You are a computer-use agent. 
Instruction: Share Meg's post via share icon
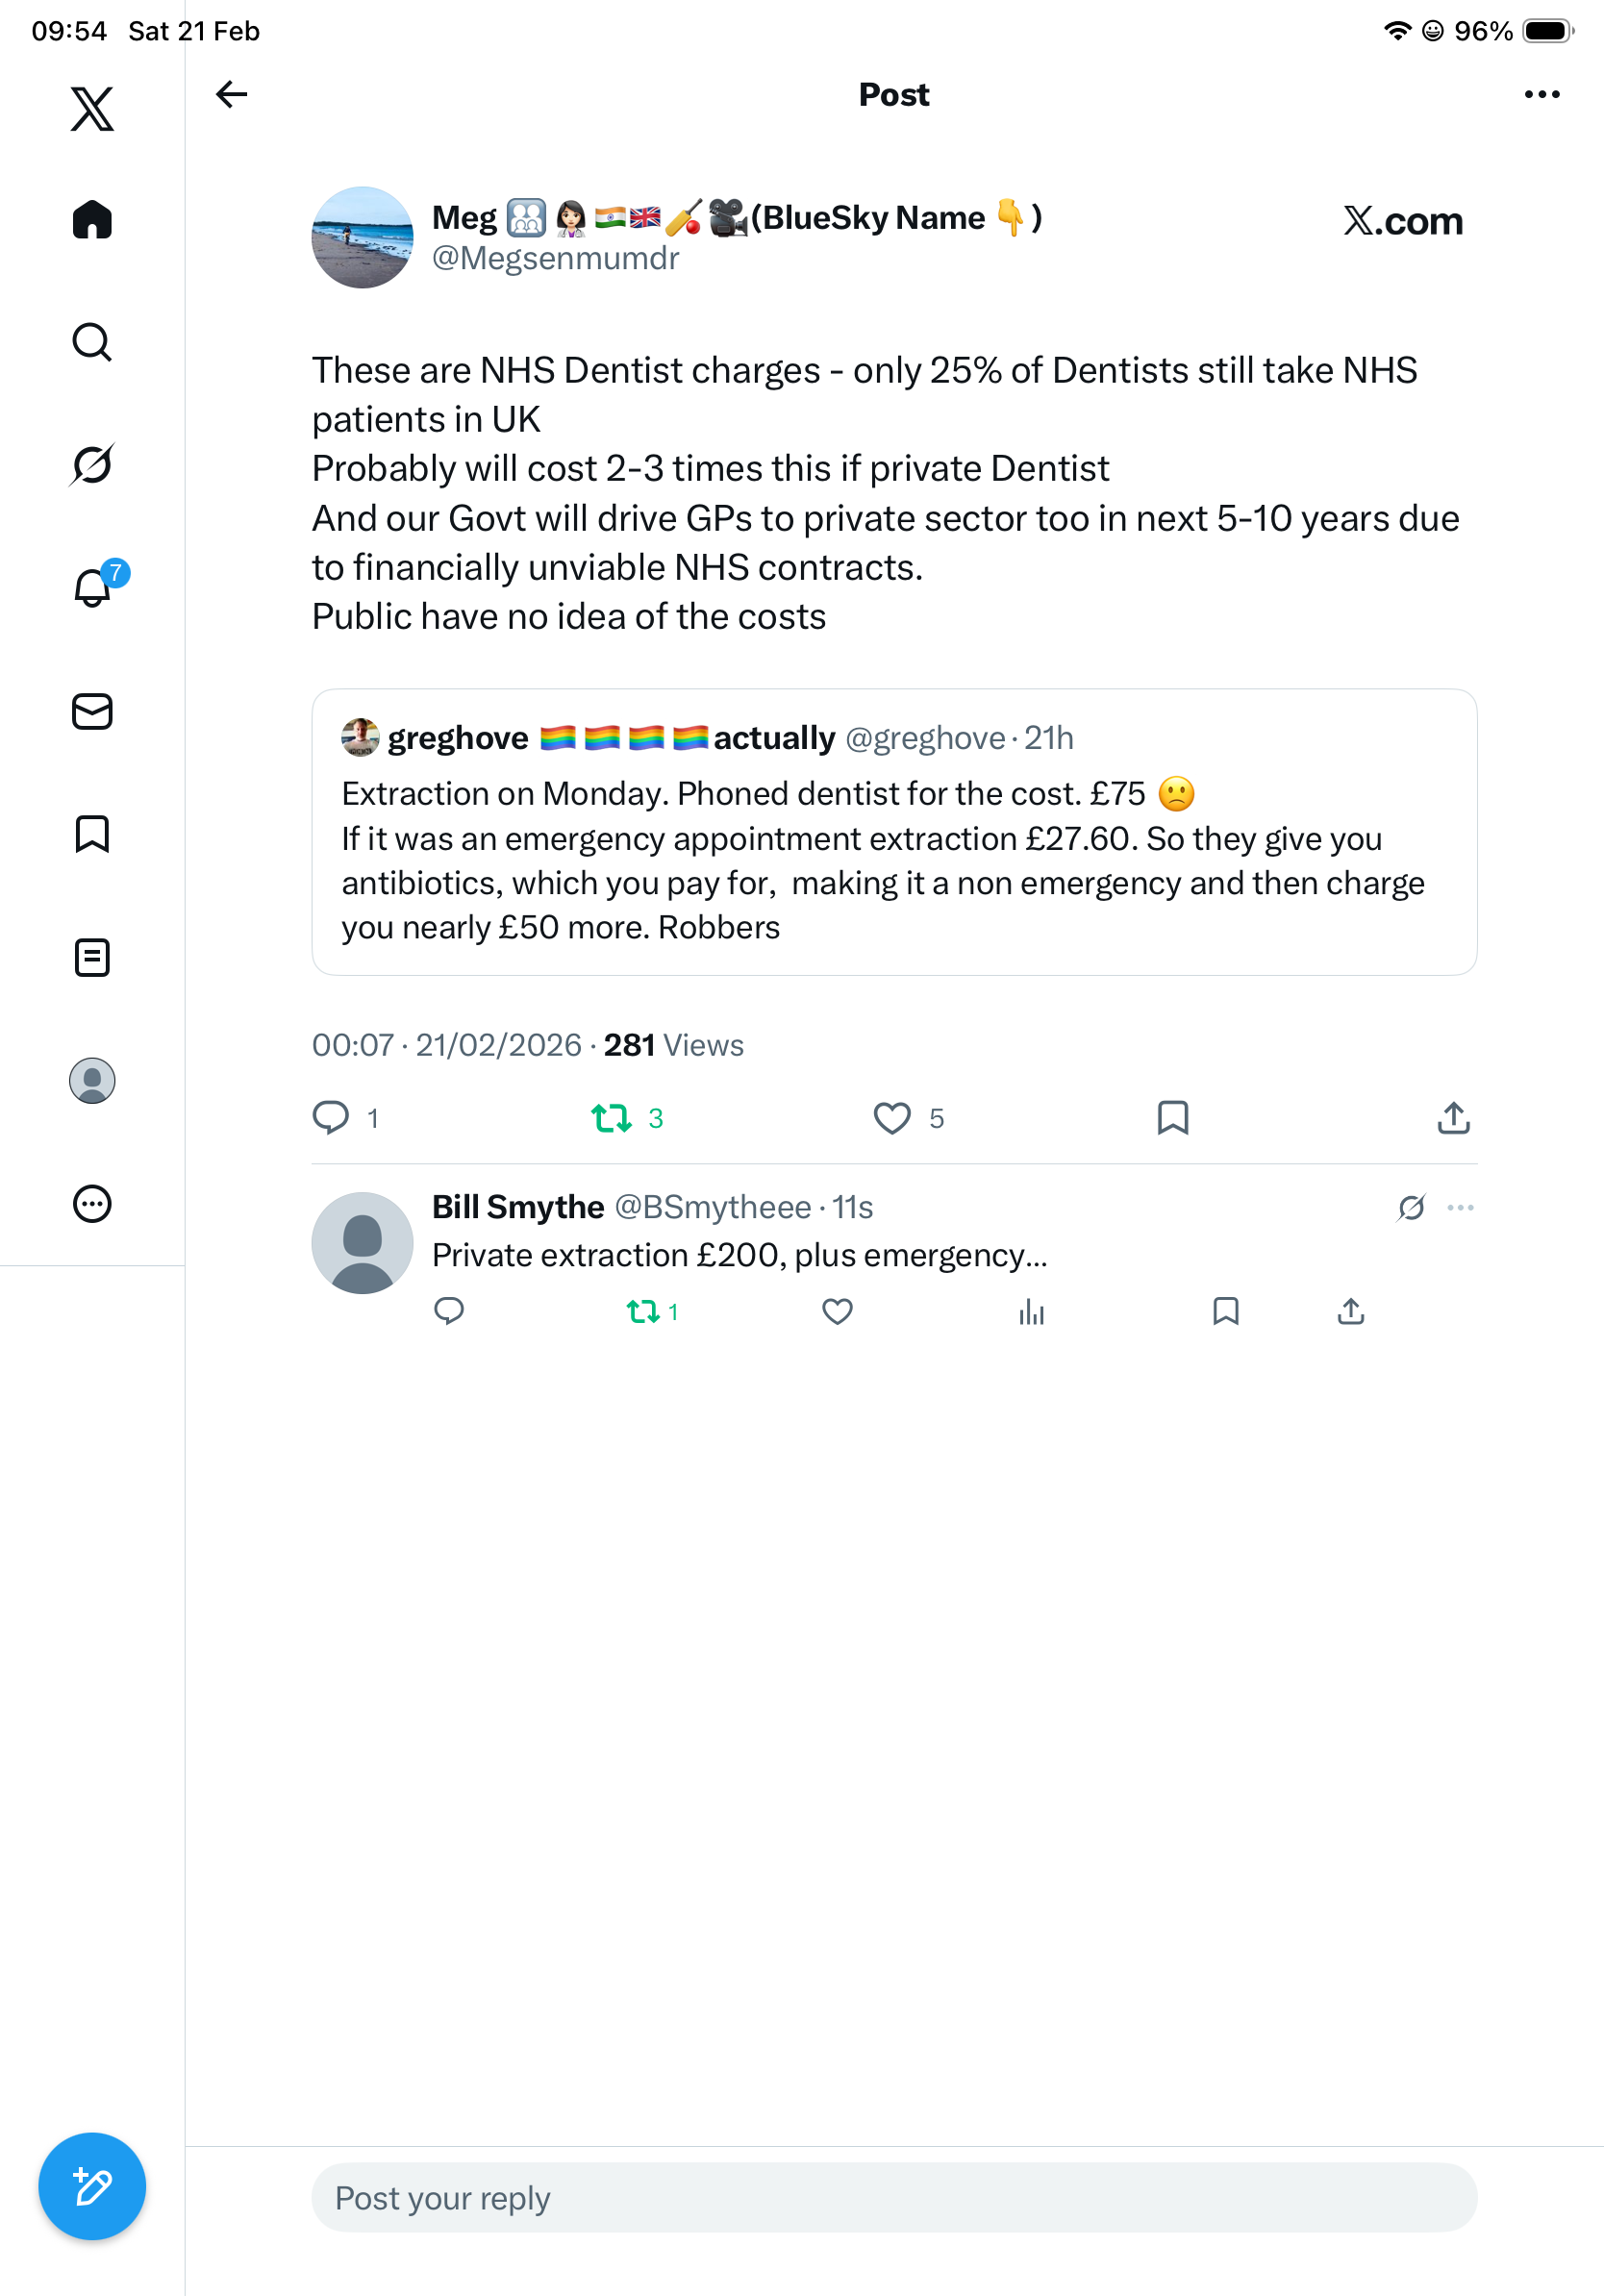tap(1453, 1117)
